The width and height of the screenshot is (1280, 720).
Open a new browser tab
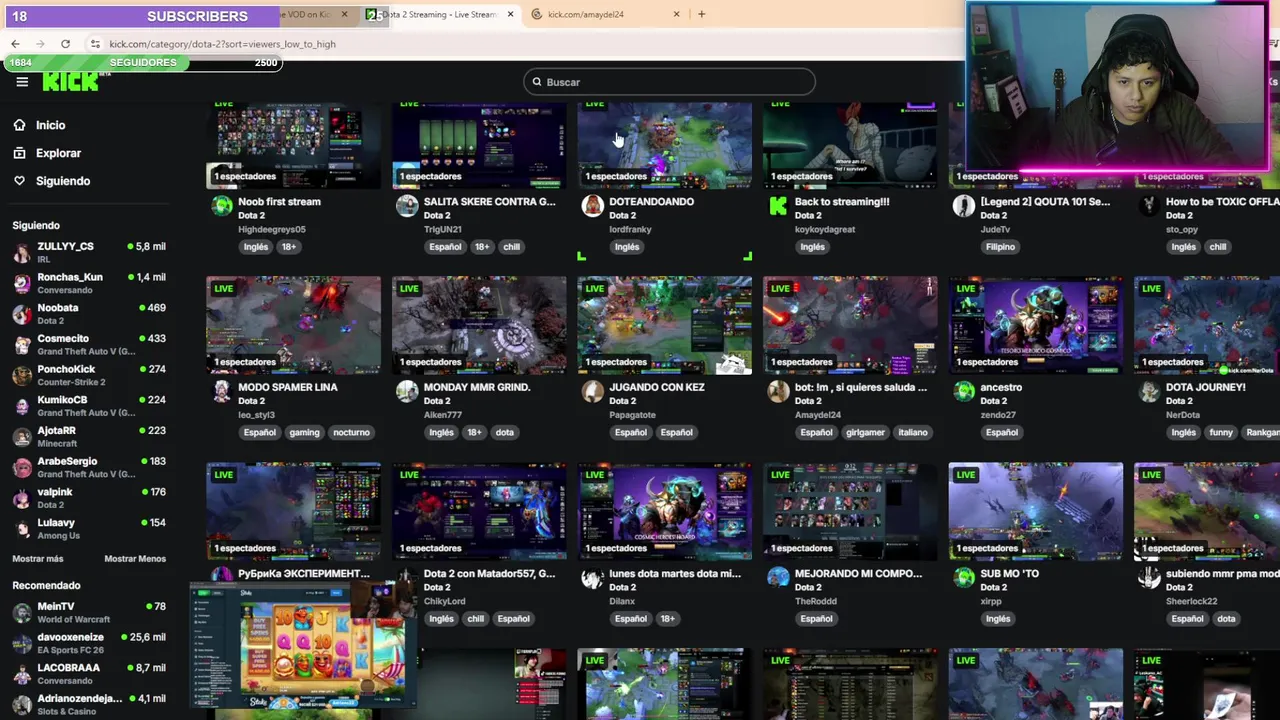pyautogui.click(x=701, y=14)
